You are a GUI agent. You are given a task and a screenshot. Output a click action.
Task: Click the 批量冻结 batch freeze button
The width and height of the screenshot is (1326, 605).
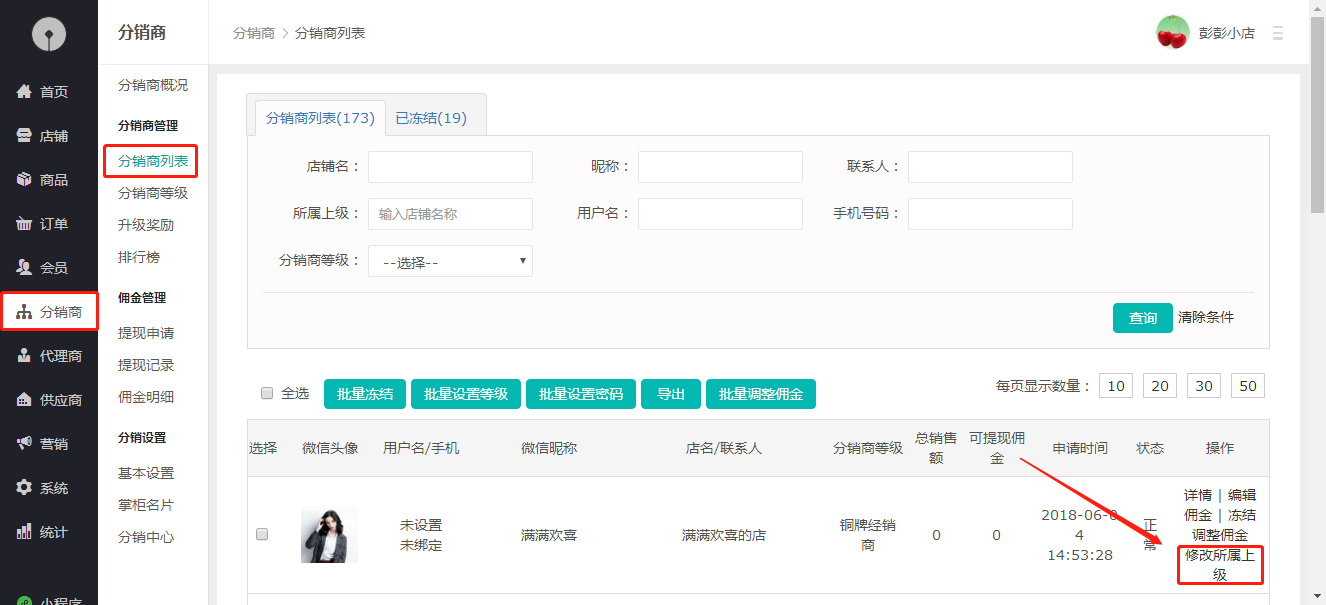pos(364,393)
